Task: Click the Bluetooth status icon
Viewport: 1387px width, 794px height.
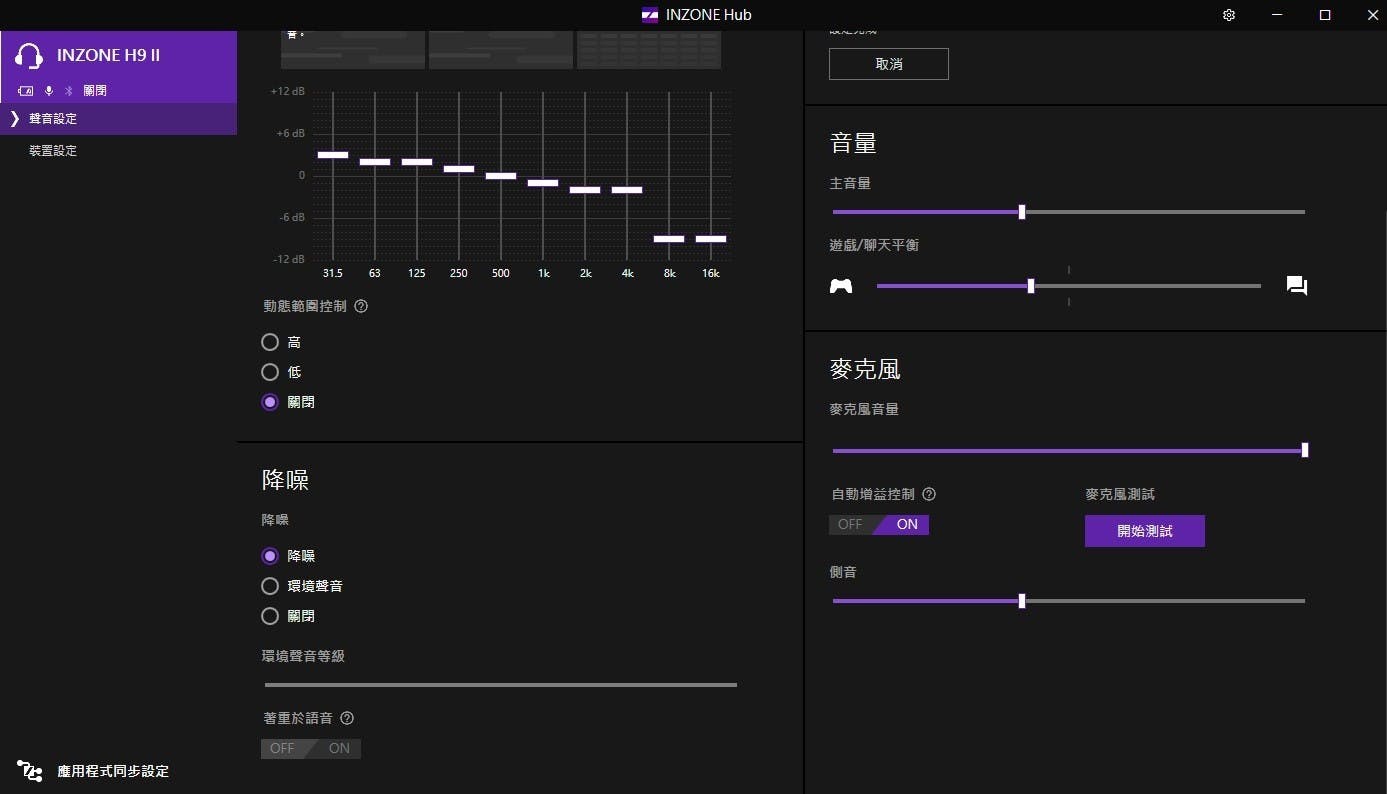Action: [69, 91]
